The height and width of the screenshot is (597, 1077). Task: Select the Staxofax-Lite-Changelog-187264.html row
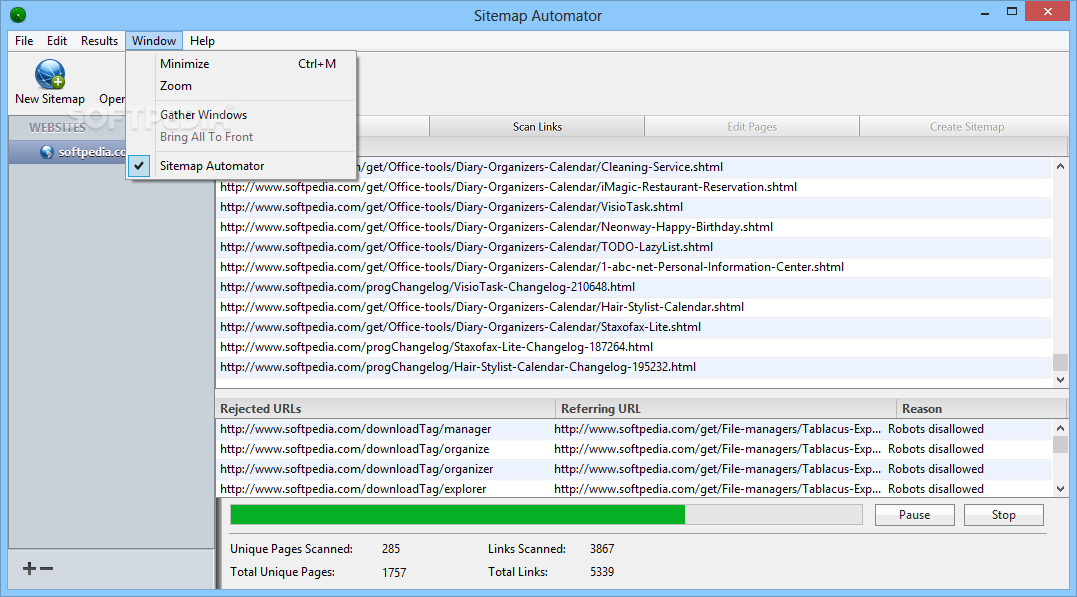(x=634, y=347)
